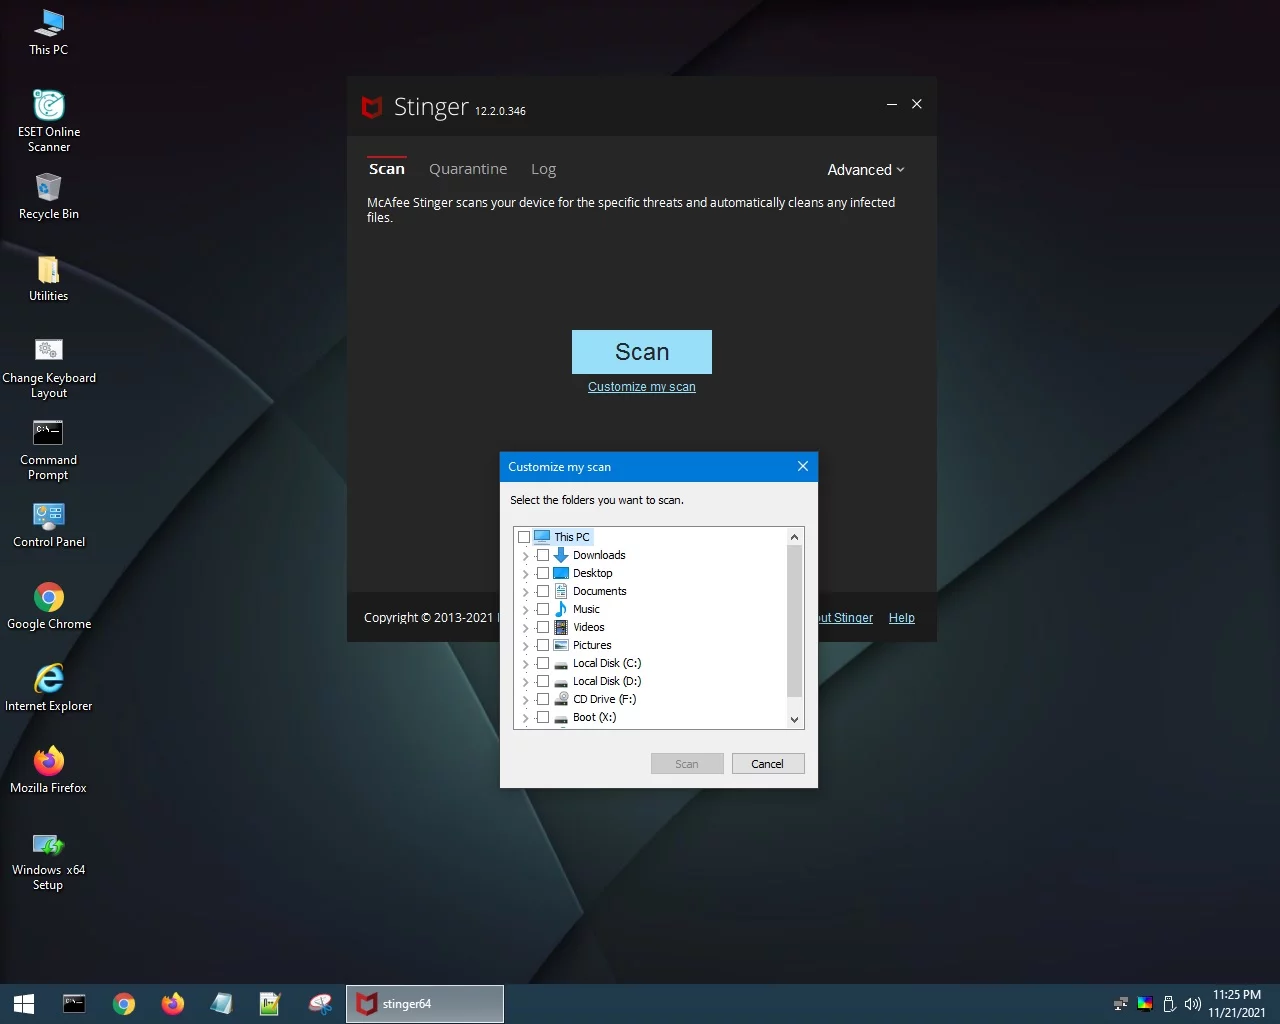1280x1024 pixels.
Task: Click the folder tree scrollbar up arrow
Action: [795, 537]
